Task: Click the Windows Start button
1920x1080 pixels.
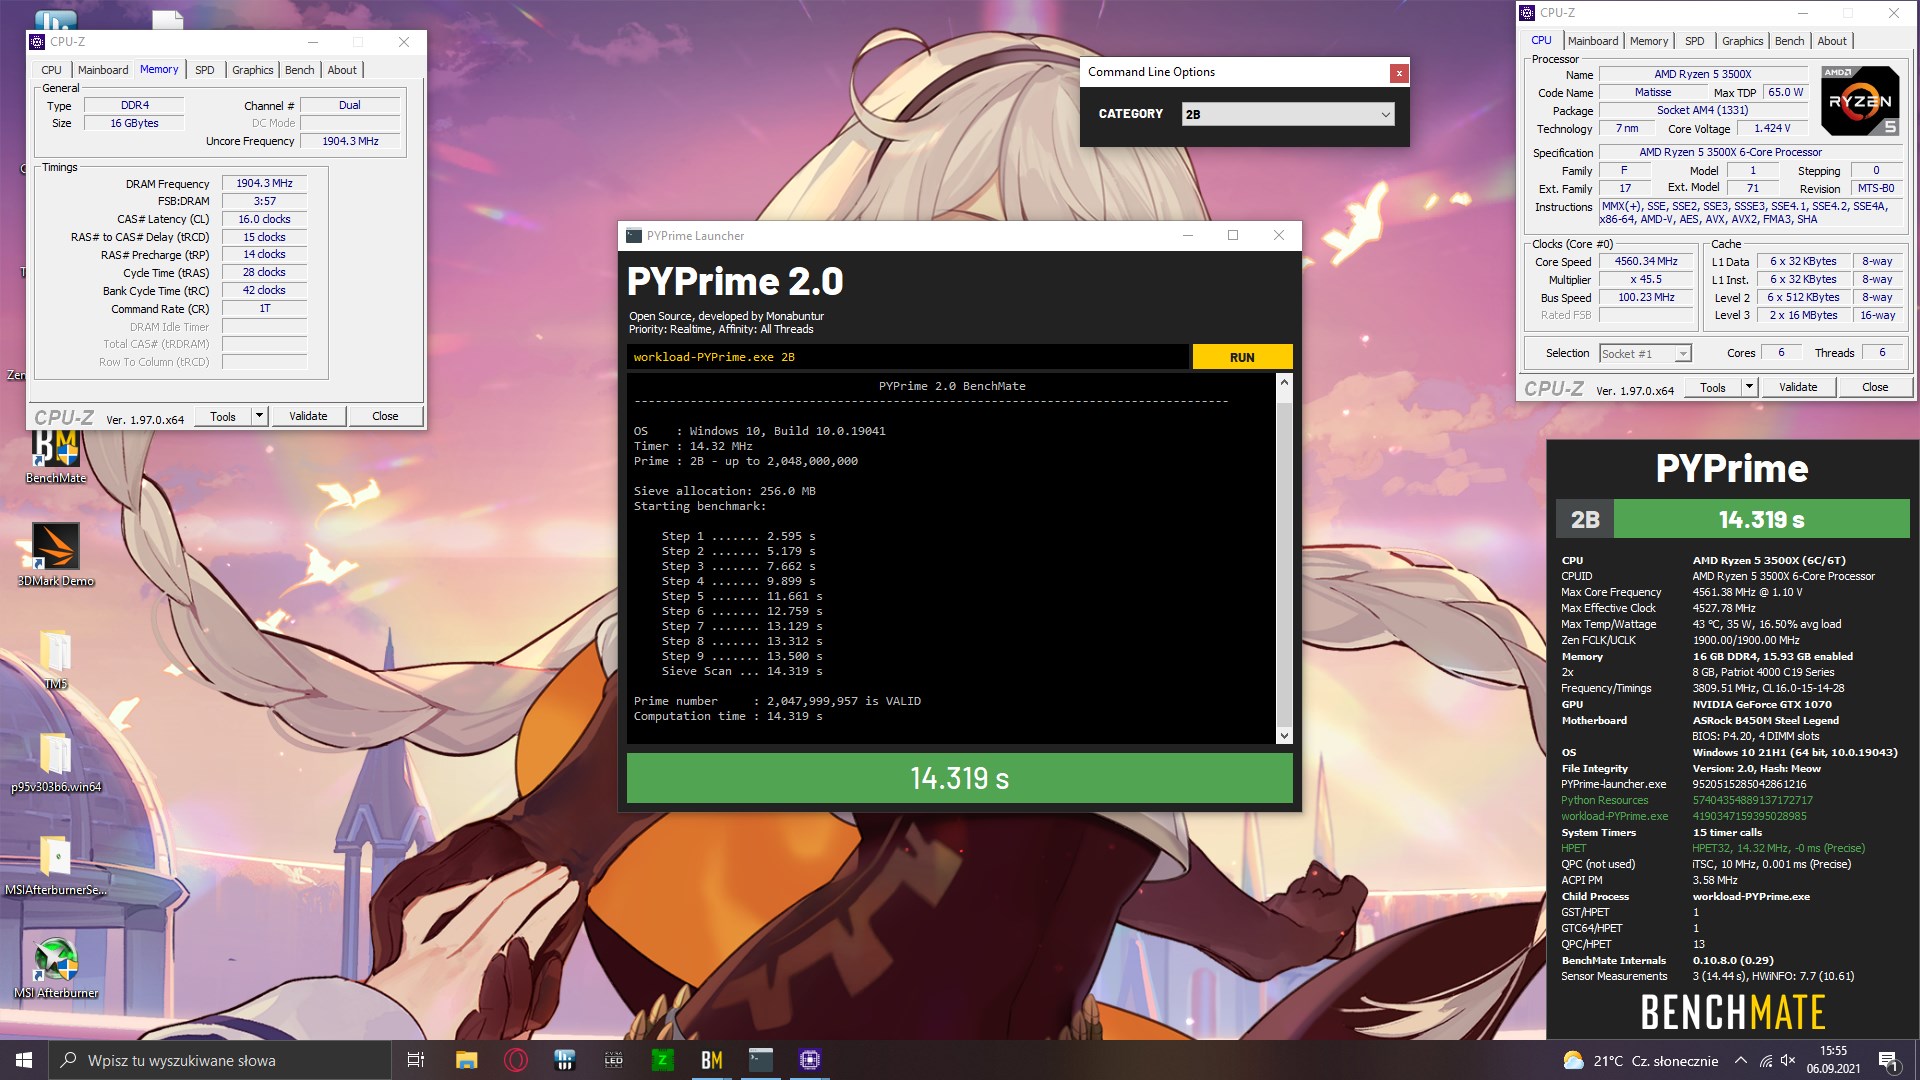Action: pyautogui.click(x=24, y=1060)
